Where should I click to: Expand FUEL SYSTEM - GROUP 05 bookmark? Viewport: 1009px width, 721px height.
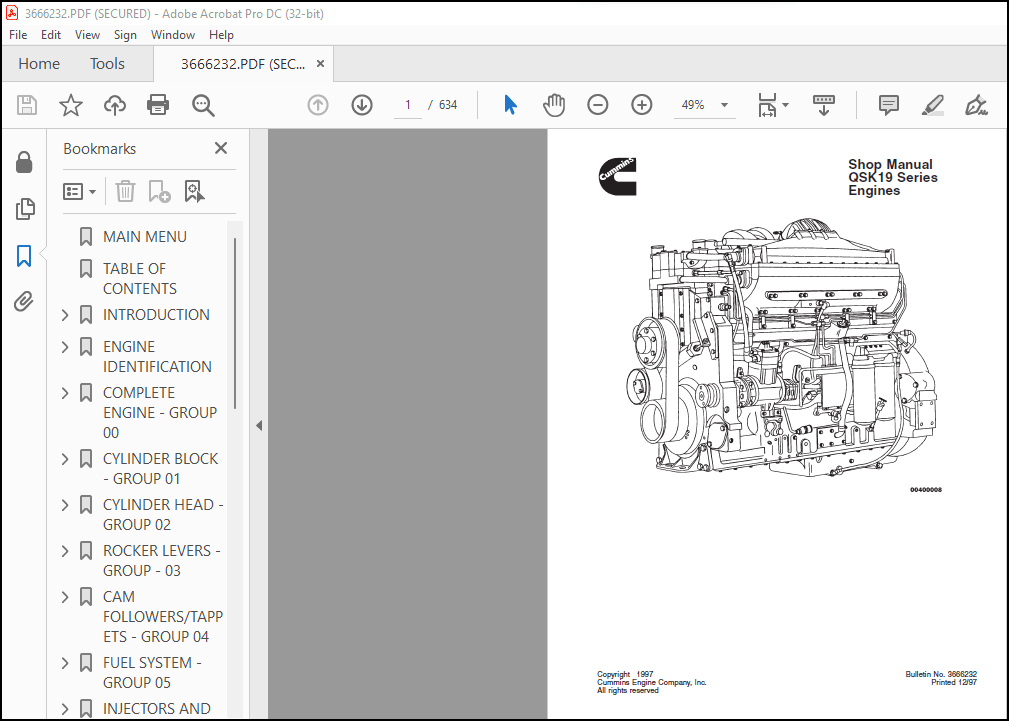coord(65,663)
